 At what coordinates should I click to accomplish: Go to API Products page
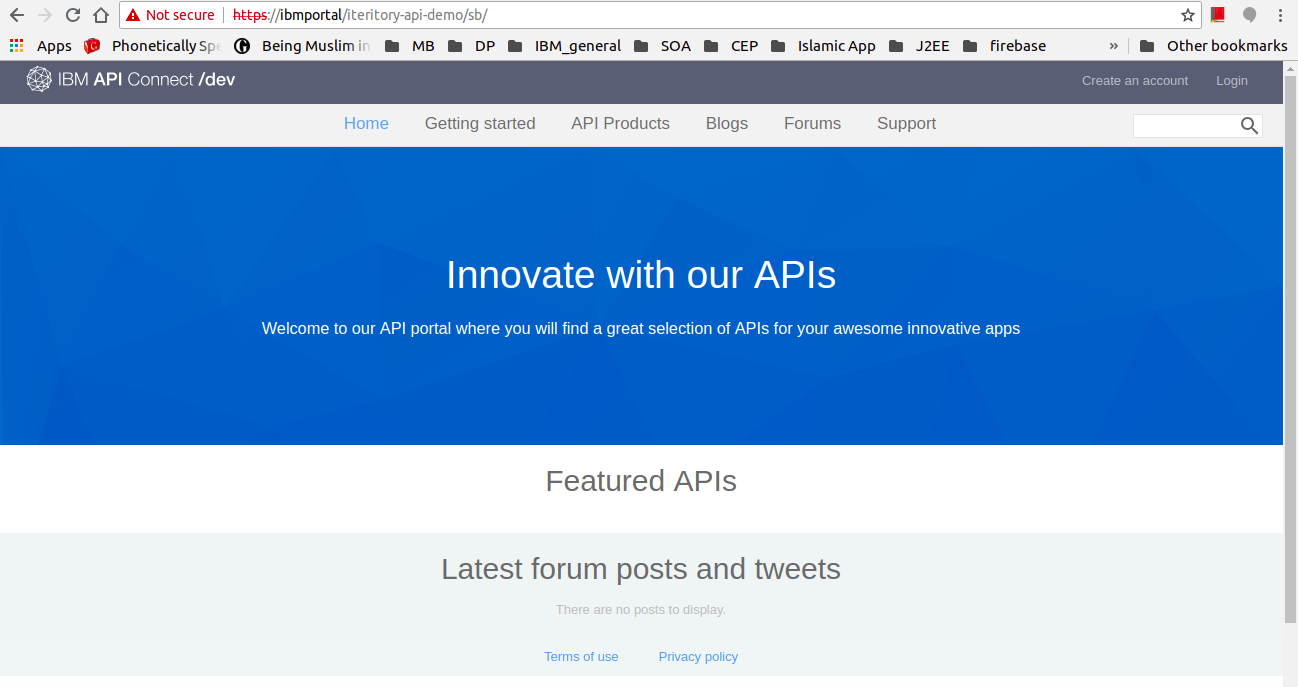(620, 124)
